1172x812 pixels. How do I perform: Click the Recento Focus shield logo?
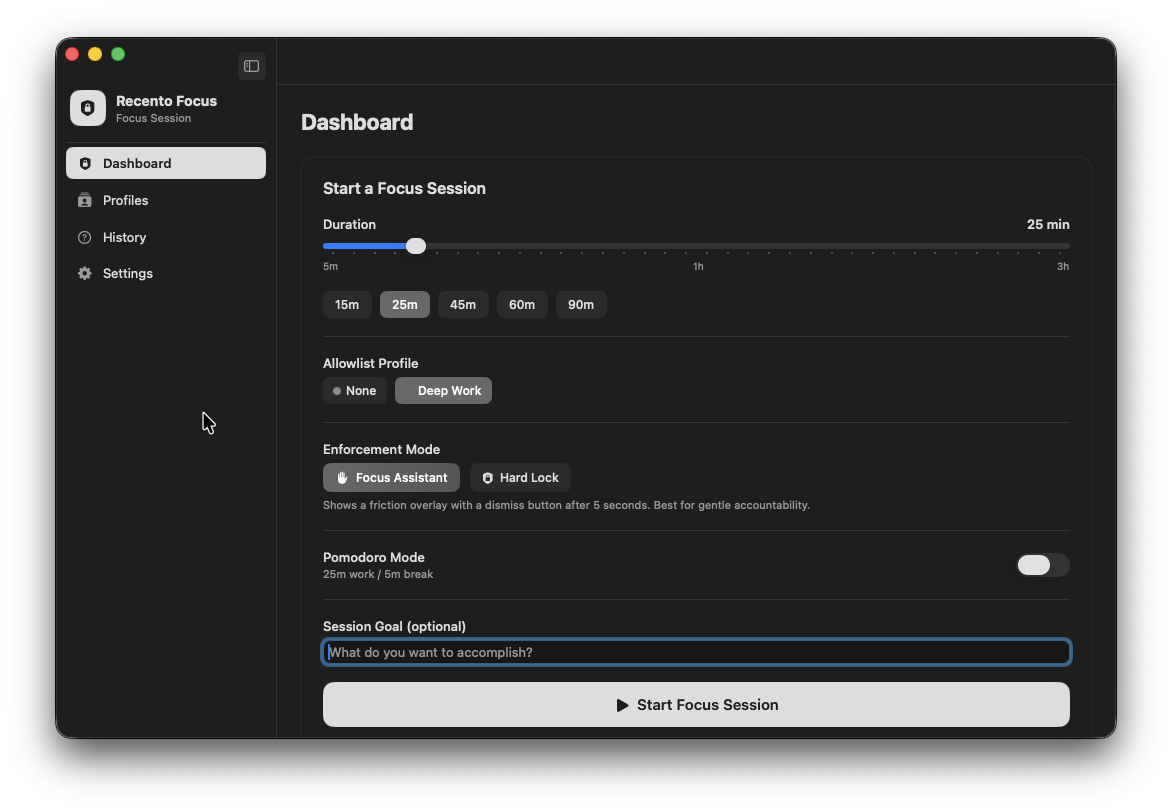click(x=88, y=108)
